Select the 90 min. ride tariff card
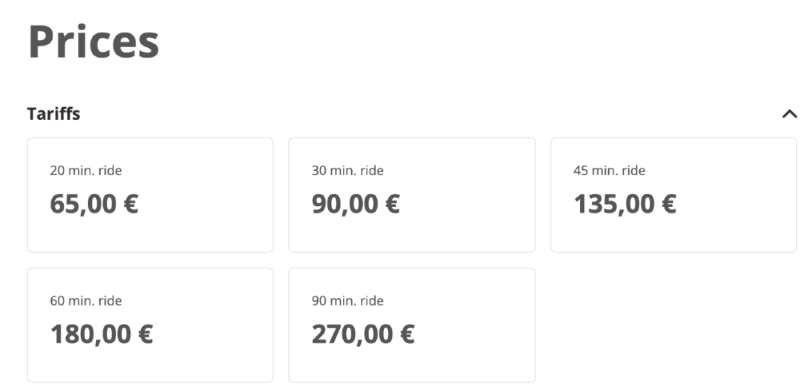The image size is (800, 386). 412,325
